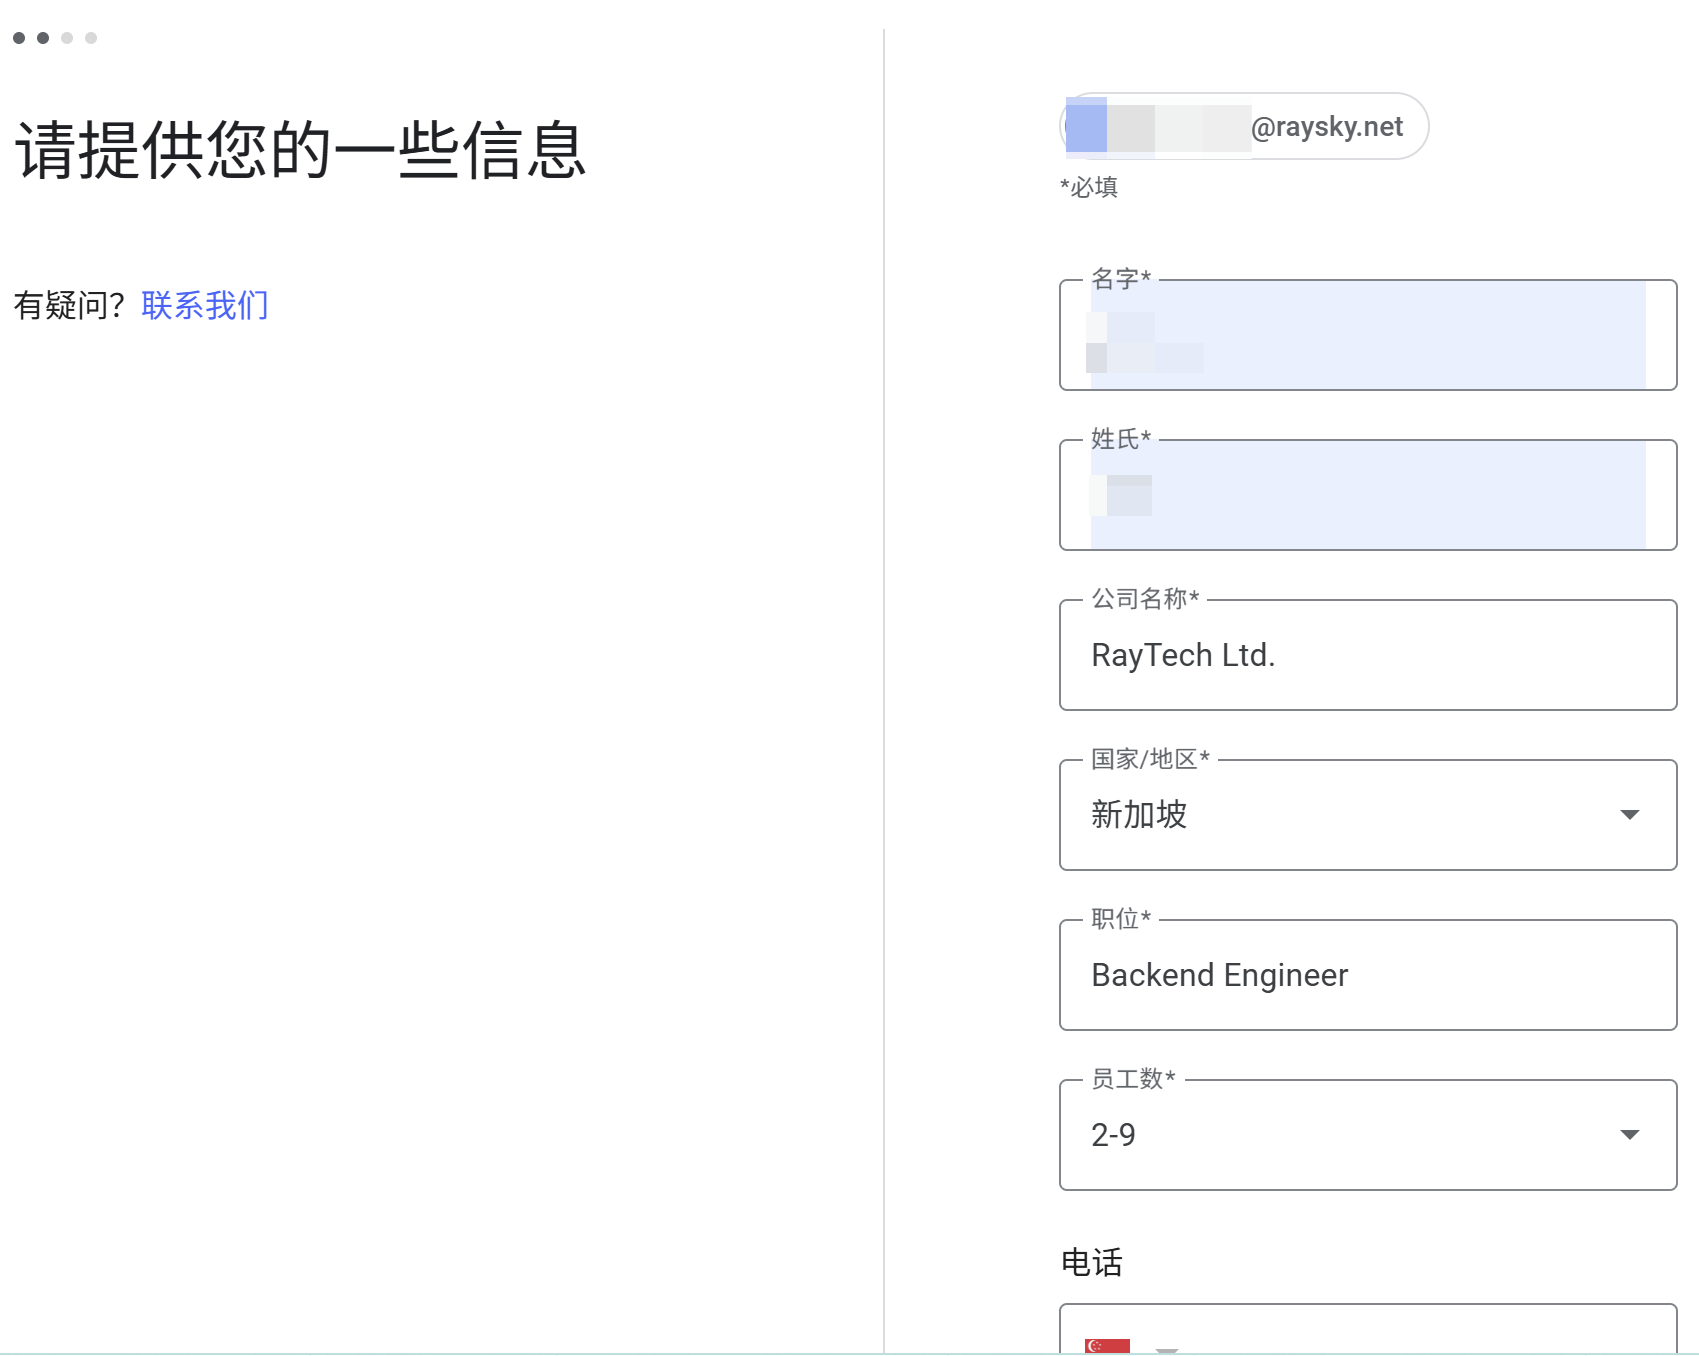This screenshot has width=1699, height=1356.
Task: Click the Singapore flag in phone field
Action: click(1107, 1346)
